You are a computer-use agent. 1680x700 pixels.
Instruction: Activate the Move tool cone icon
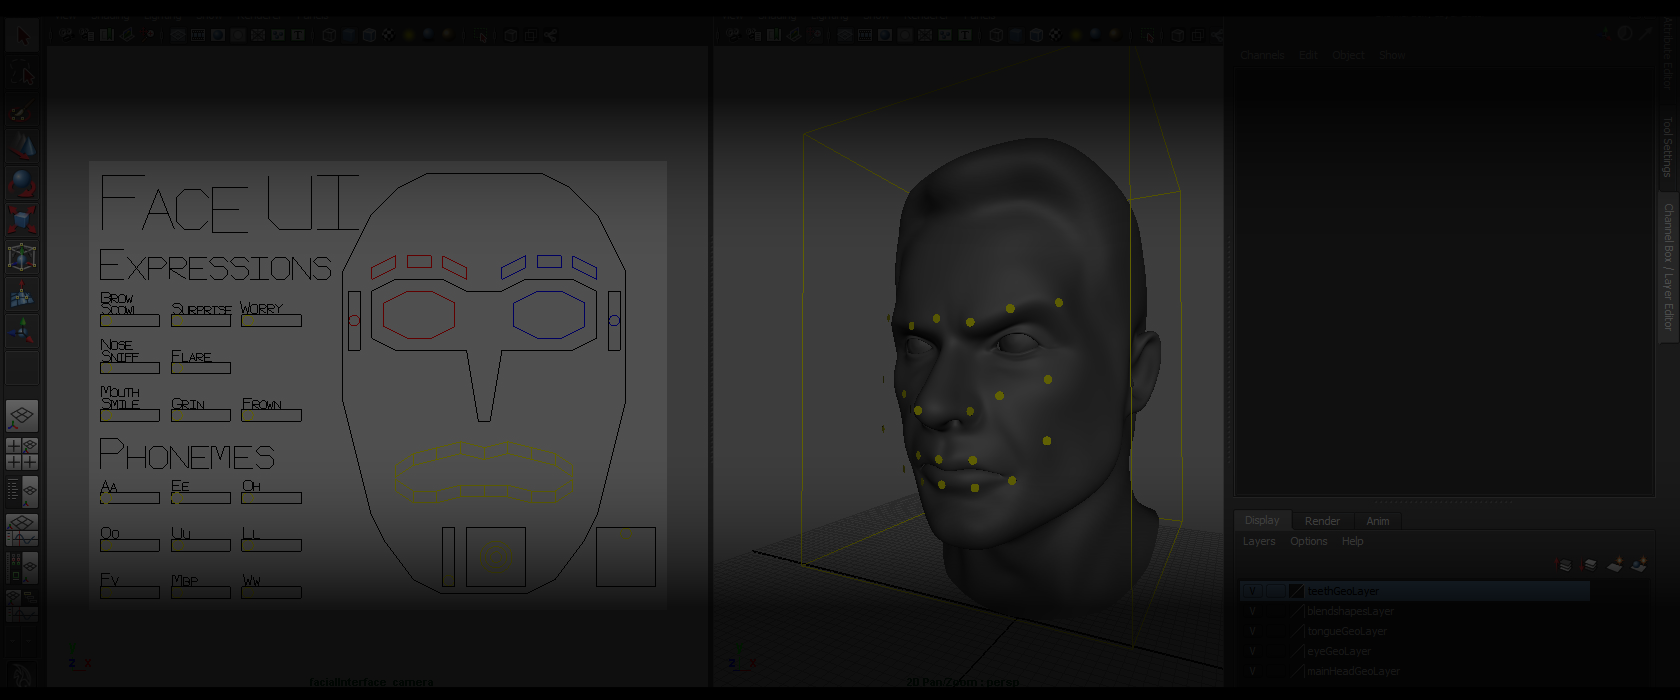pos(22,147)
